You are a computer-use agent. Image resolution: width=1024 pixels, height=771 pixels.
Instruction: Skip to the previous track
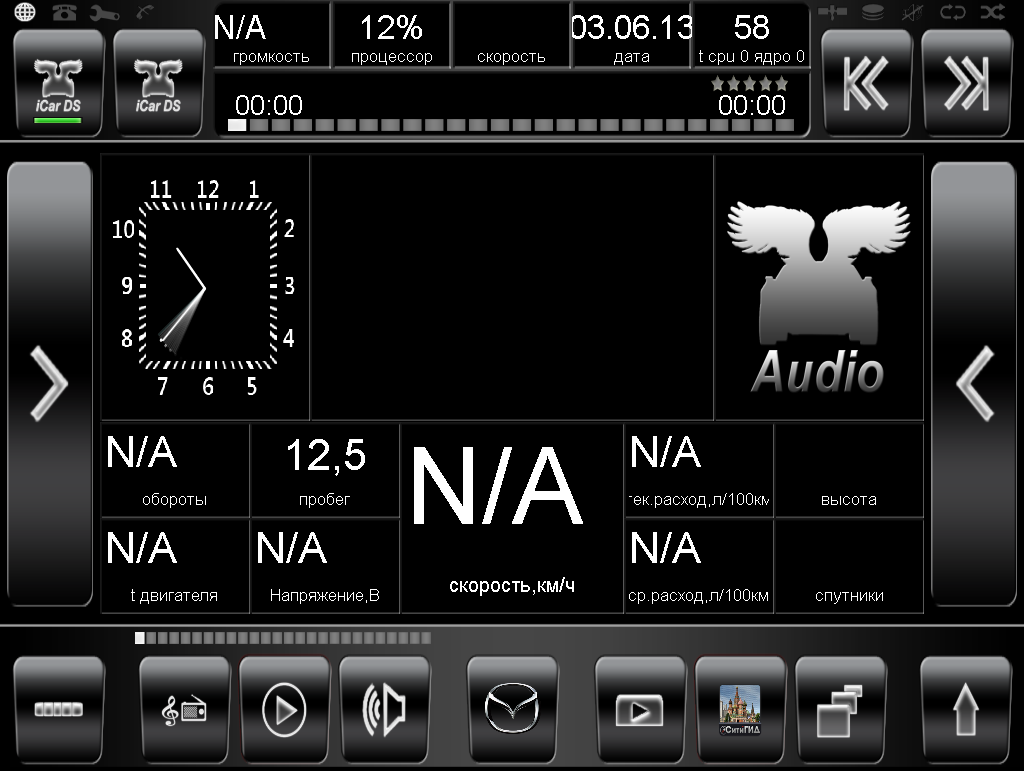click(866, 85)
